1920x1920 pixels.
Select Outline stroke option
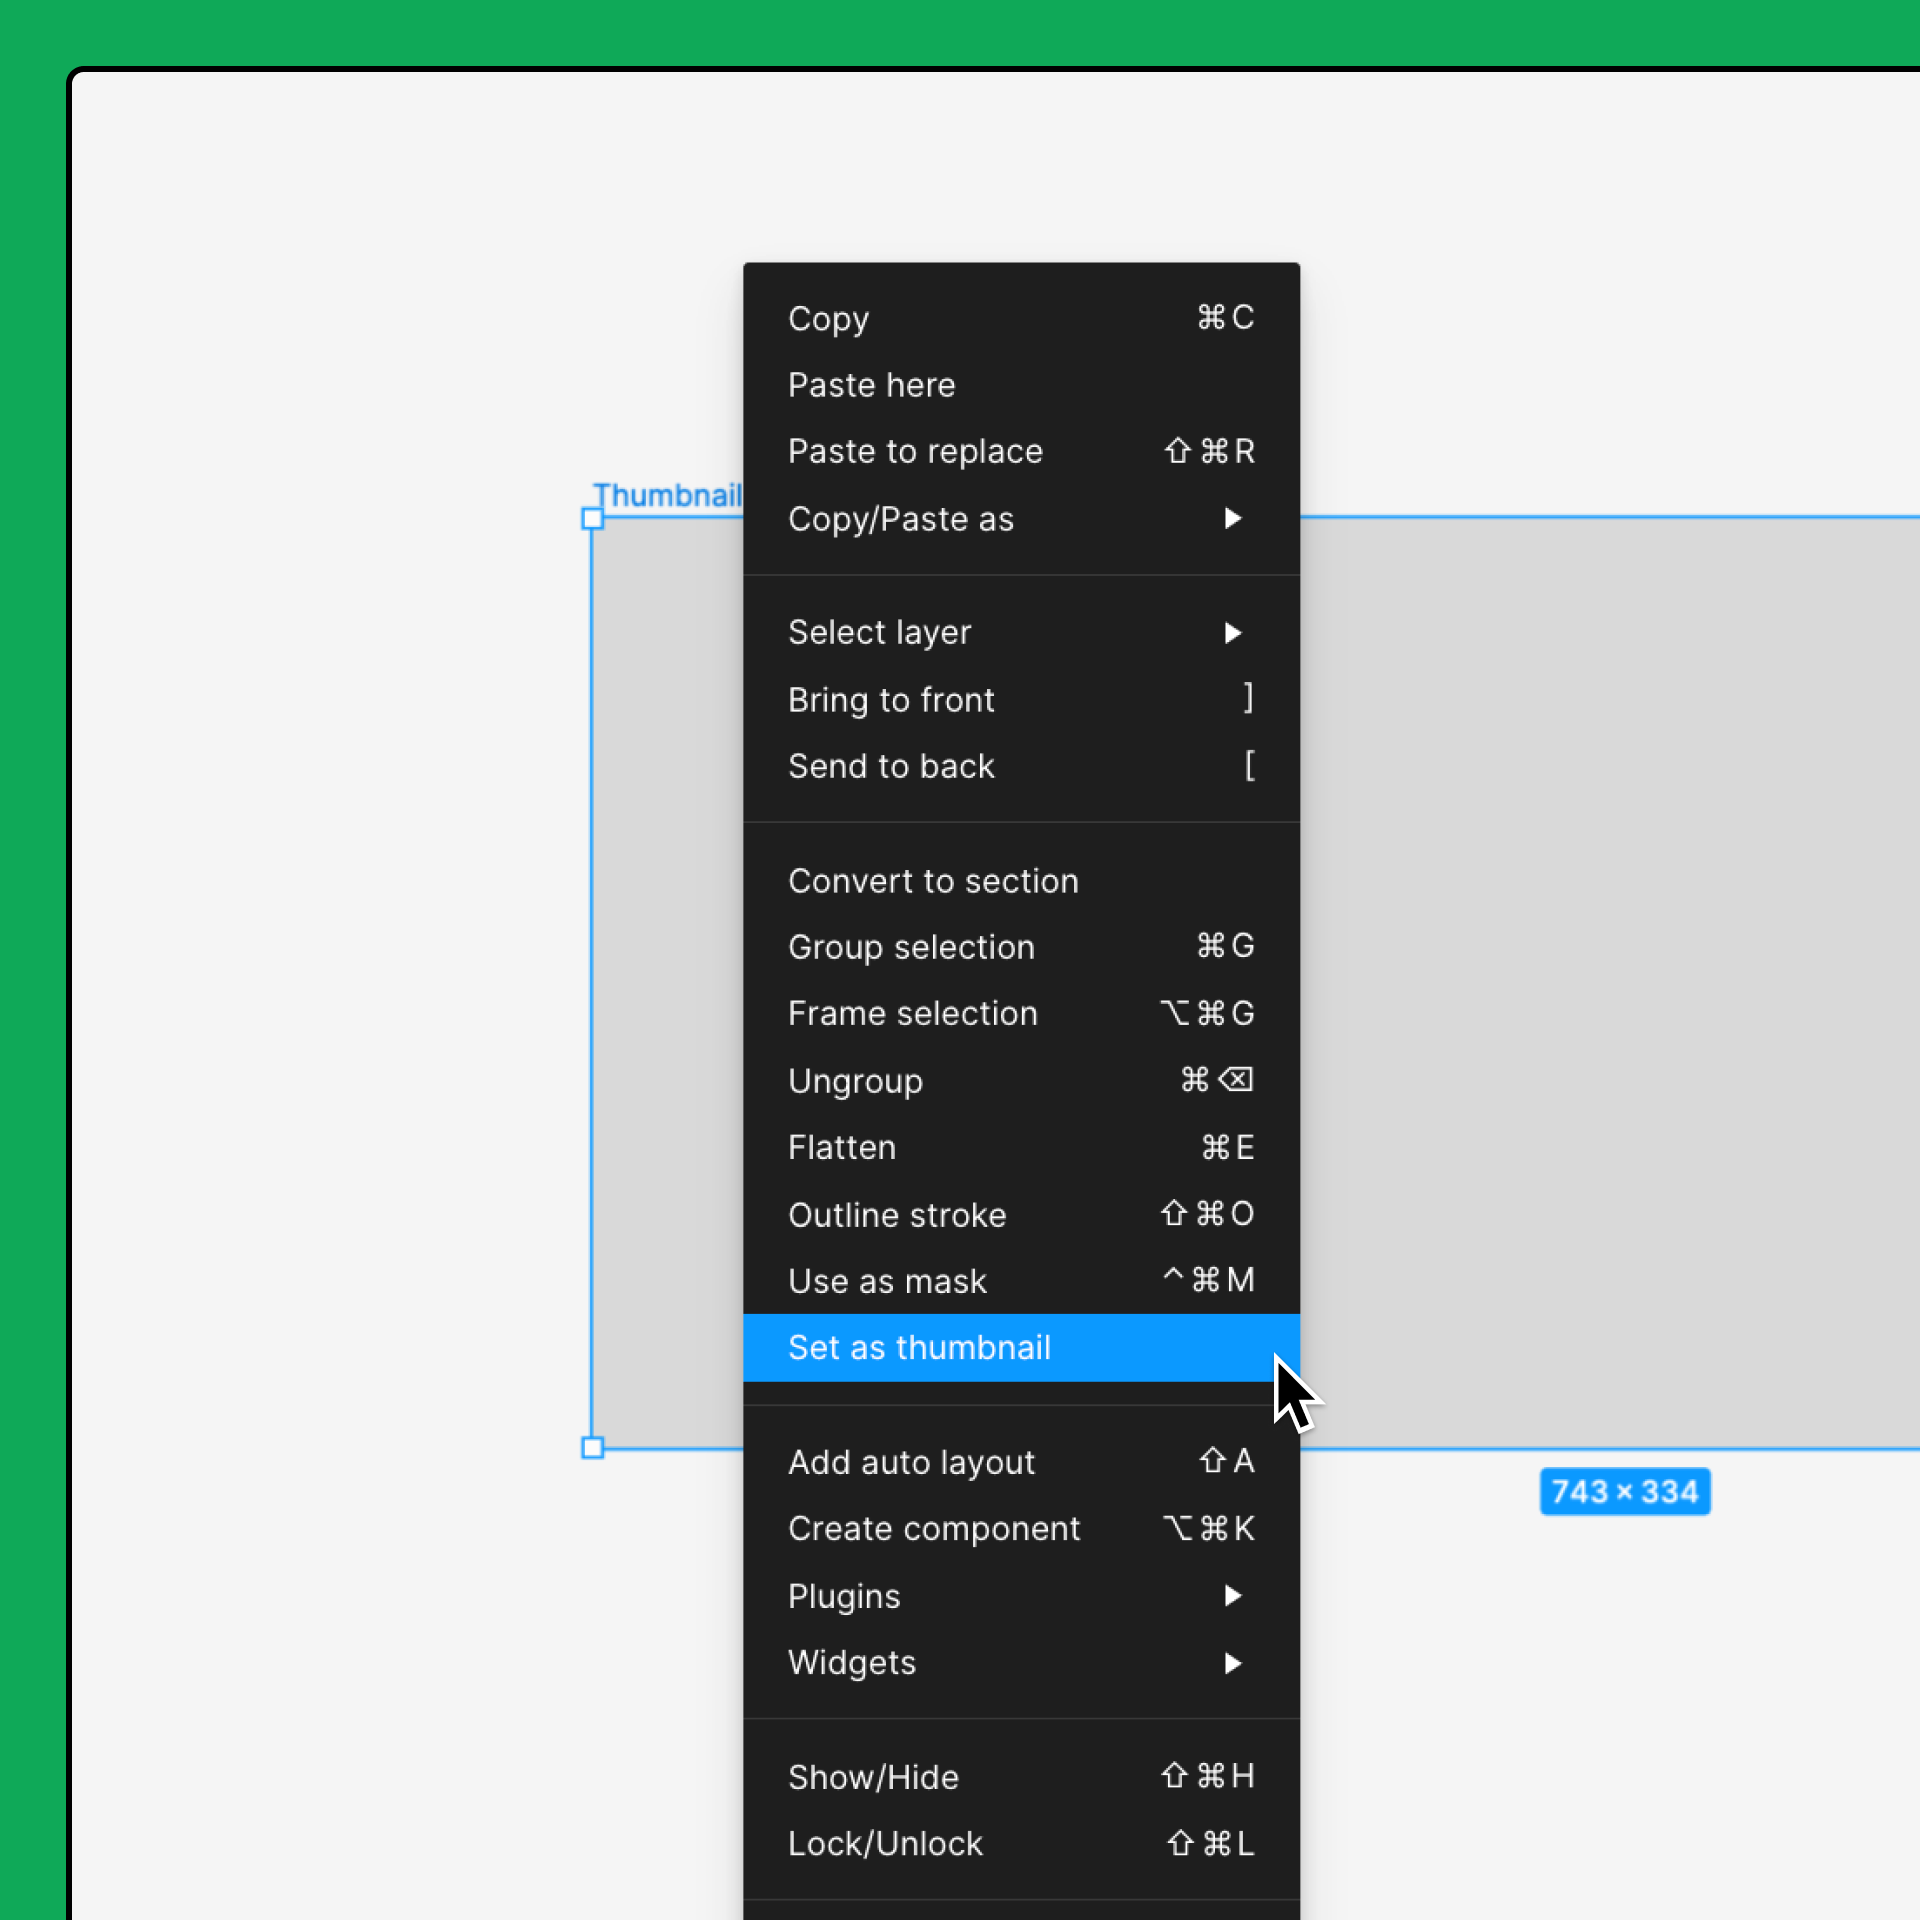coord(896,1214)
